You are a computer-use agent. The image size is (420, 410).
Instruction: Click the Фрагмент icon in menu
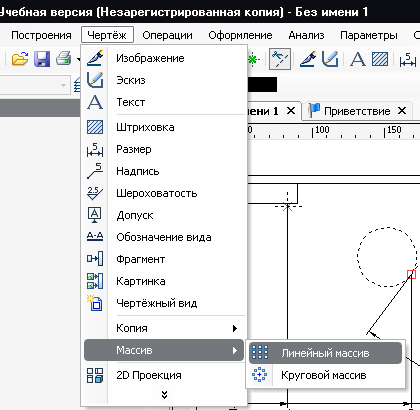[x=95, y=259]
